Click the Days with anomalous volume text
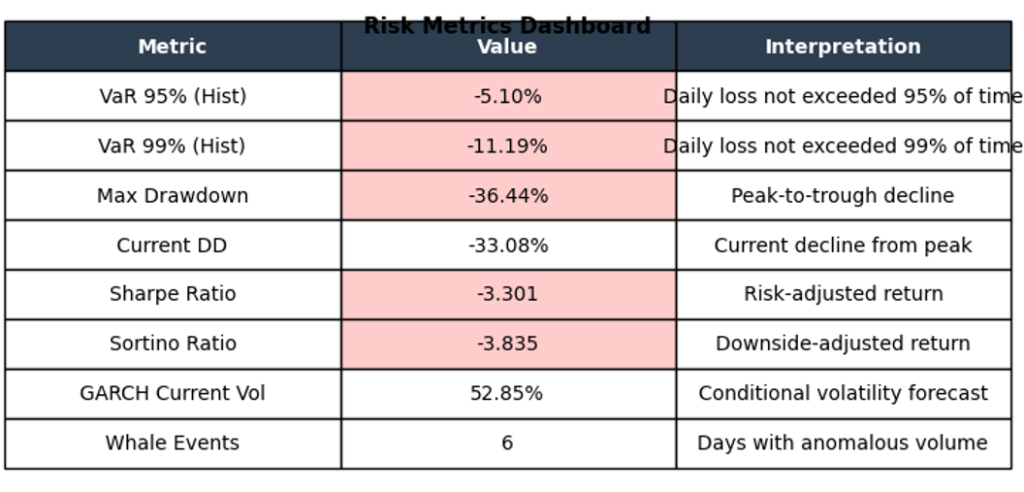The width and height of the screenshot is (1024, 492). point(842,443)
